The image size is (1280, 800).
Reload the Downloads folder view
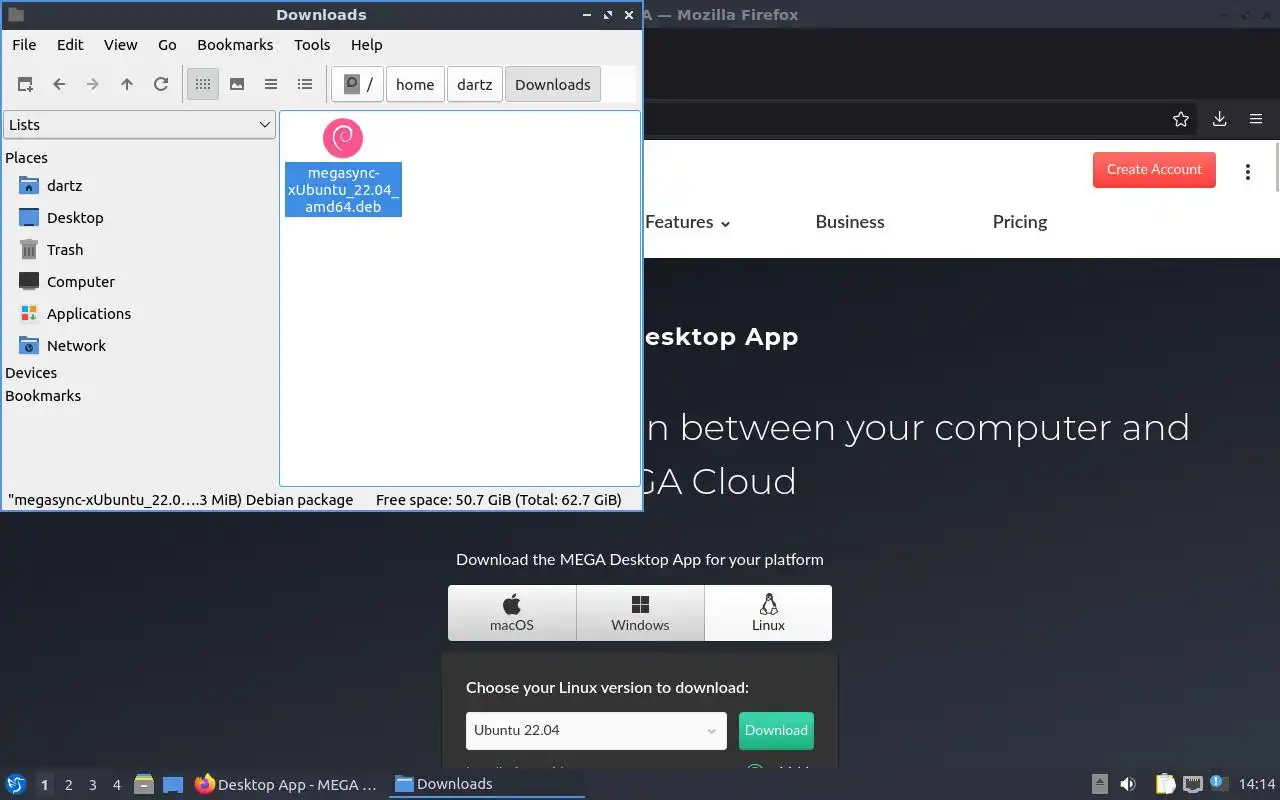pyautogui.click(x=161, y=85)
